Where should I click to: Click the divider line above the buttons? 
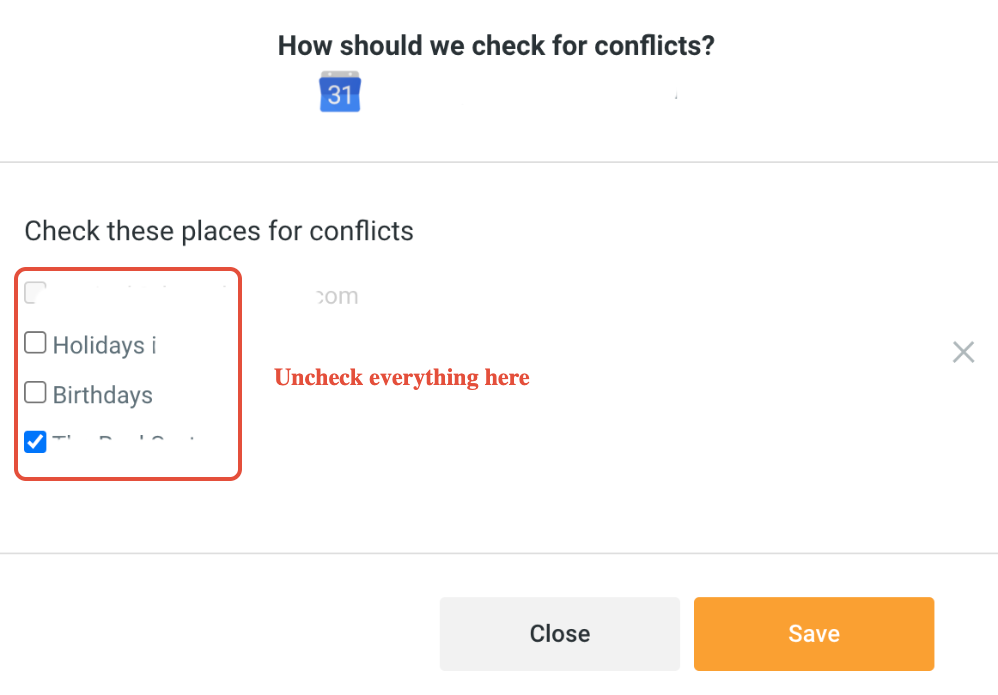point(499,553)
